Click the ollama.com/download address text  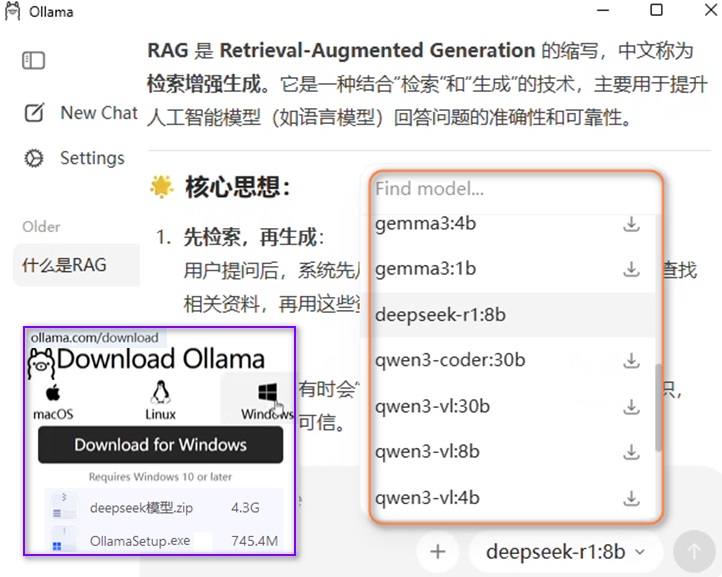94,338
